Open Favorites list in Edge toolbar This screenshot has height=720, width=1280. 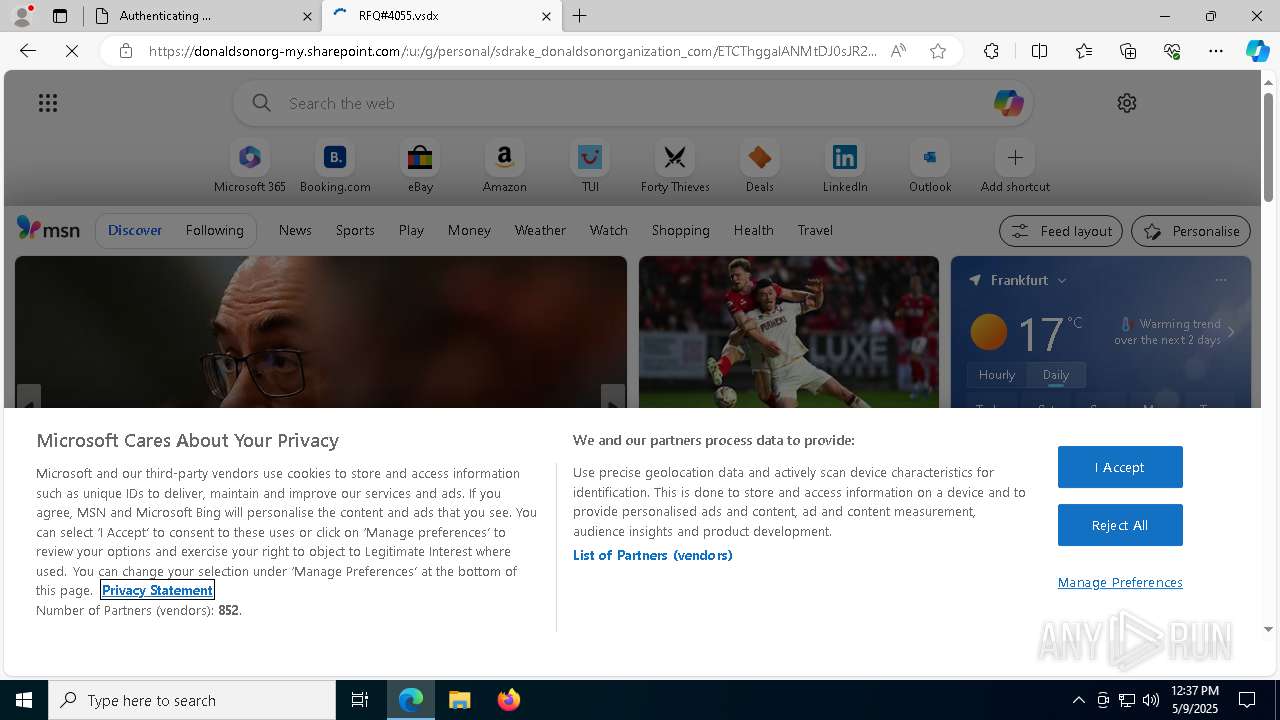click(1084, 51)
